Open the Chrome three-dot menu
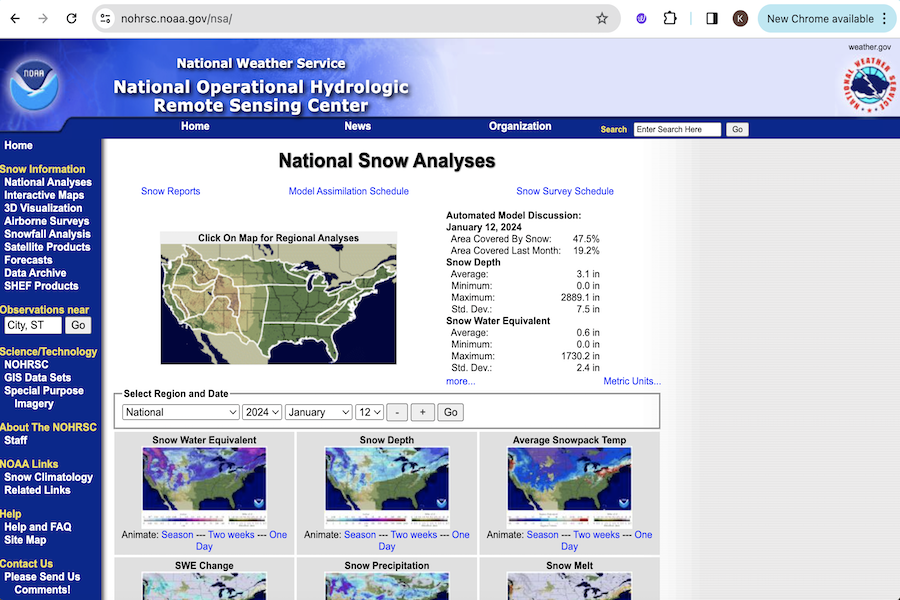This screenshot has width=900, height=600. point(885,18)
